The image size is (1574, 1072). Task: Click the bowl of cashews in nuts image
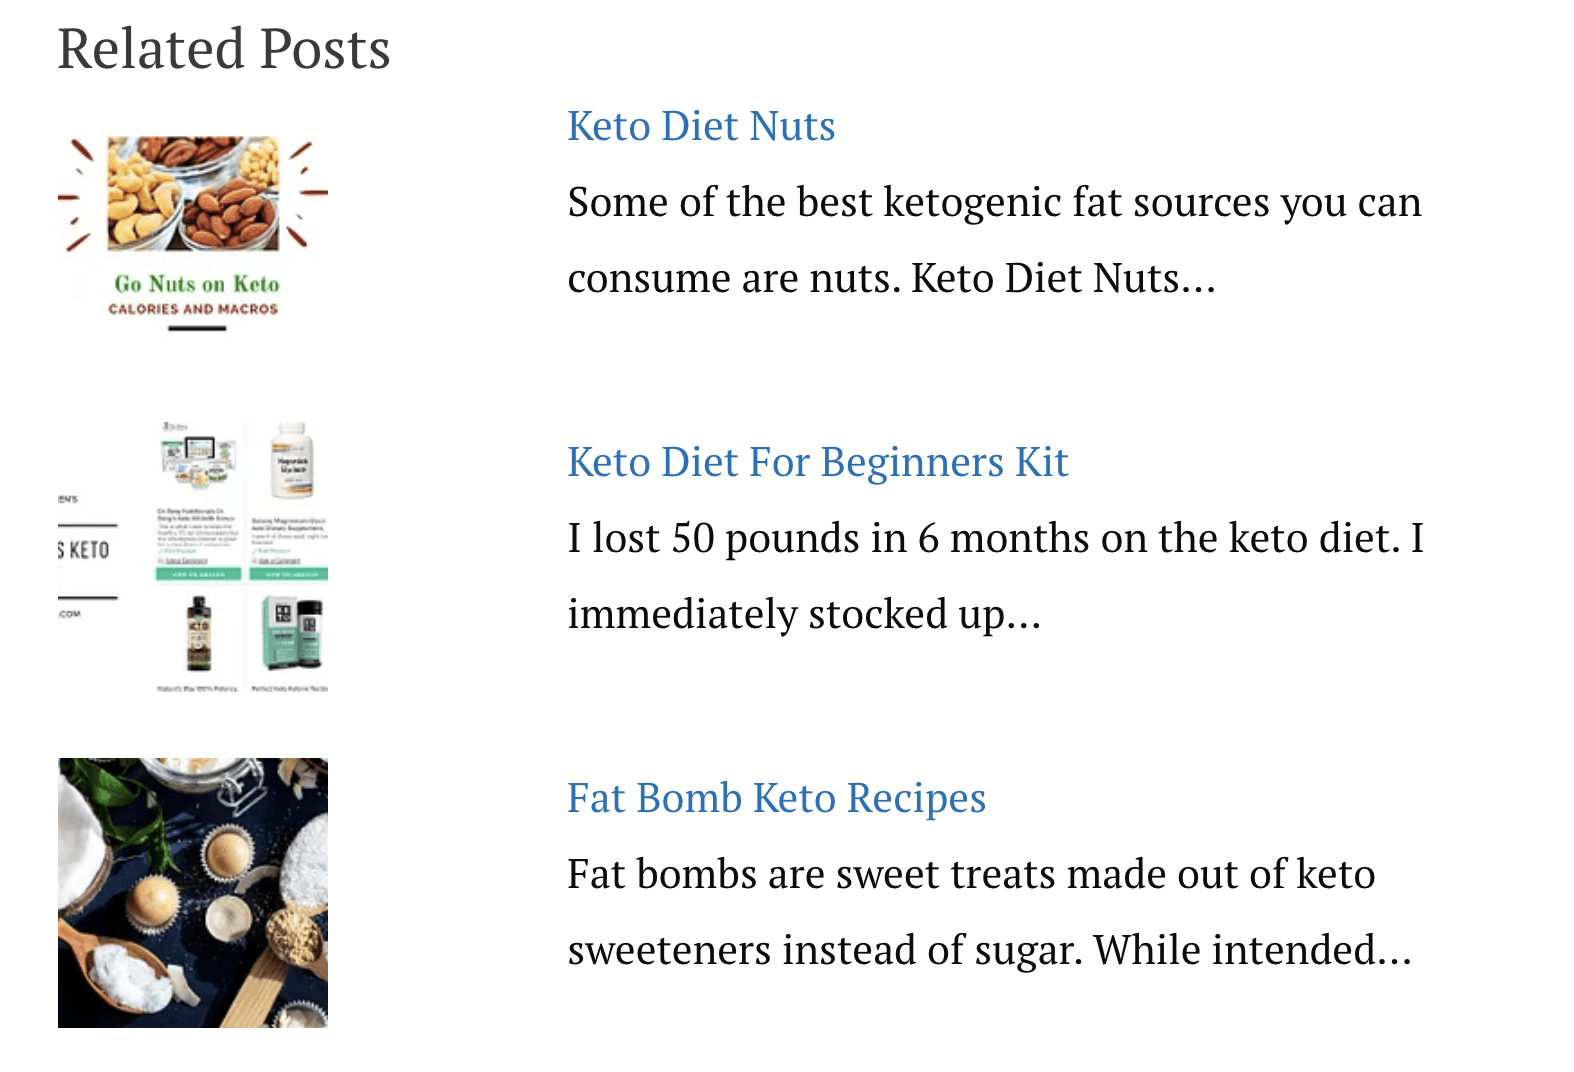(140, 200)
